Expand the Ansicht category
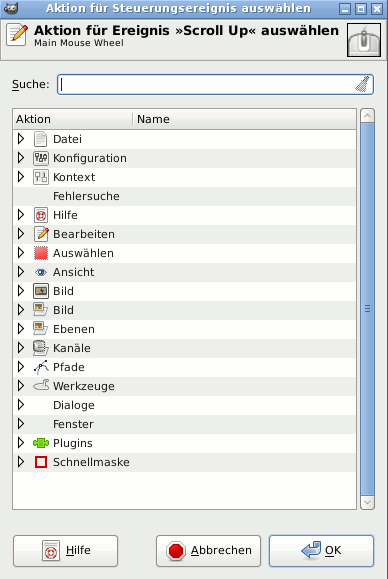Image resolution: width=388 pixels, height=579 pixels. [x=21, y=272]
